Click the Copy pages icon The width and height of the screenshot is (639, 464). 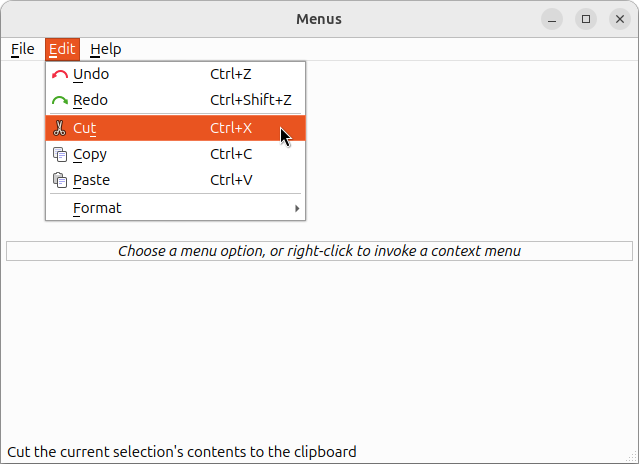tap(60, 154)
